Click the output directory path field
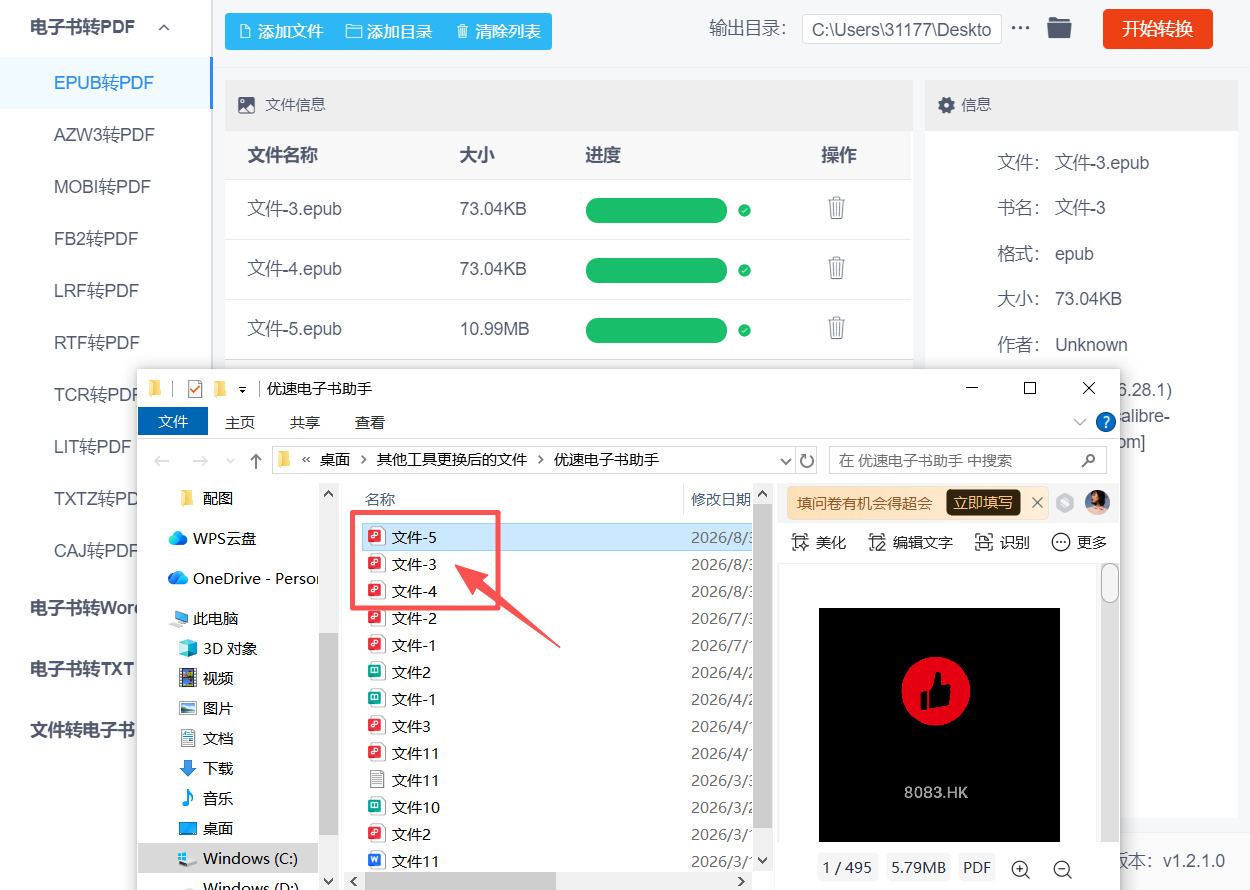 pyautogui.click(x=902, y=29)
